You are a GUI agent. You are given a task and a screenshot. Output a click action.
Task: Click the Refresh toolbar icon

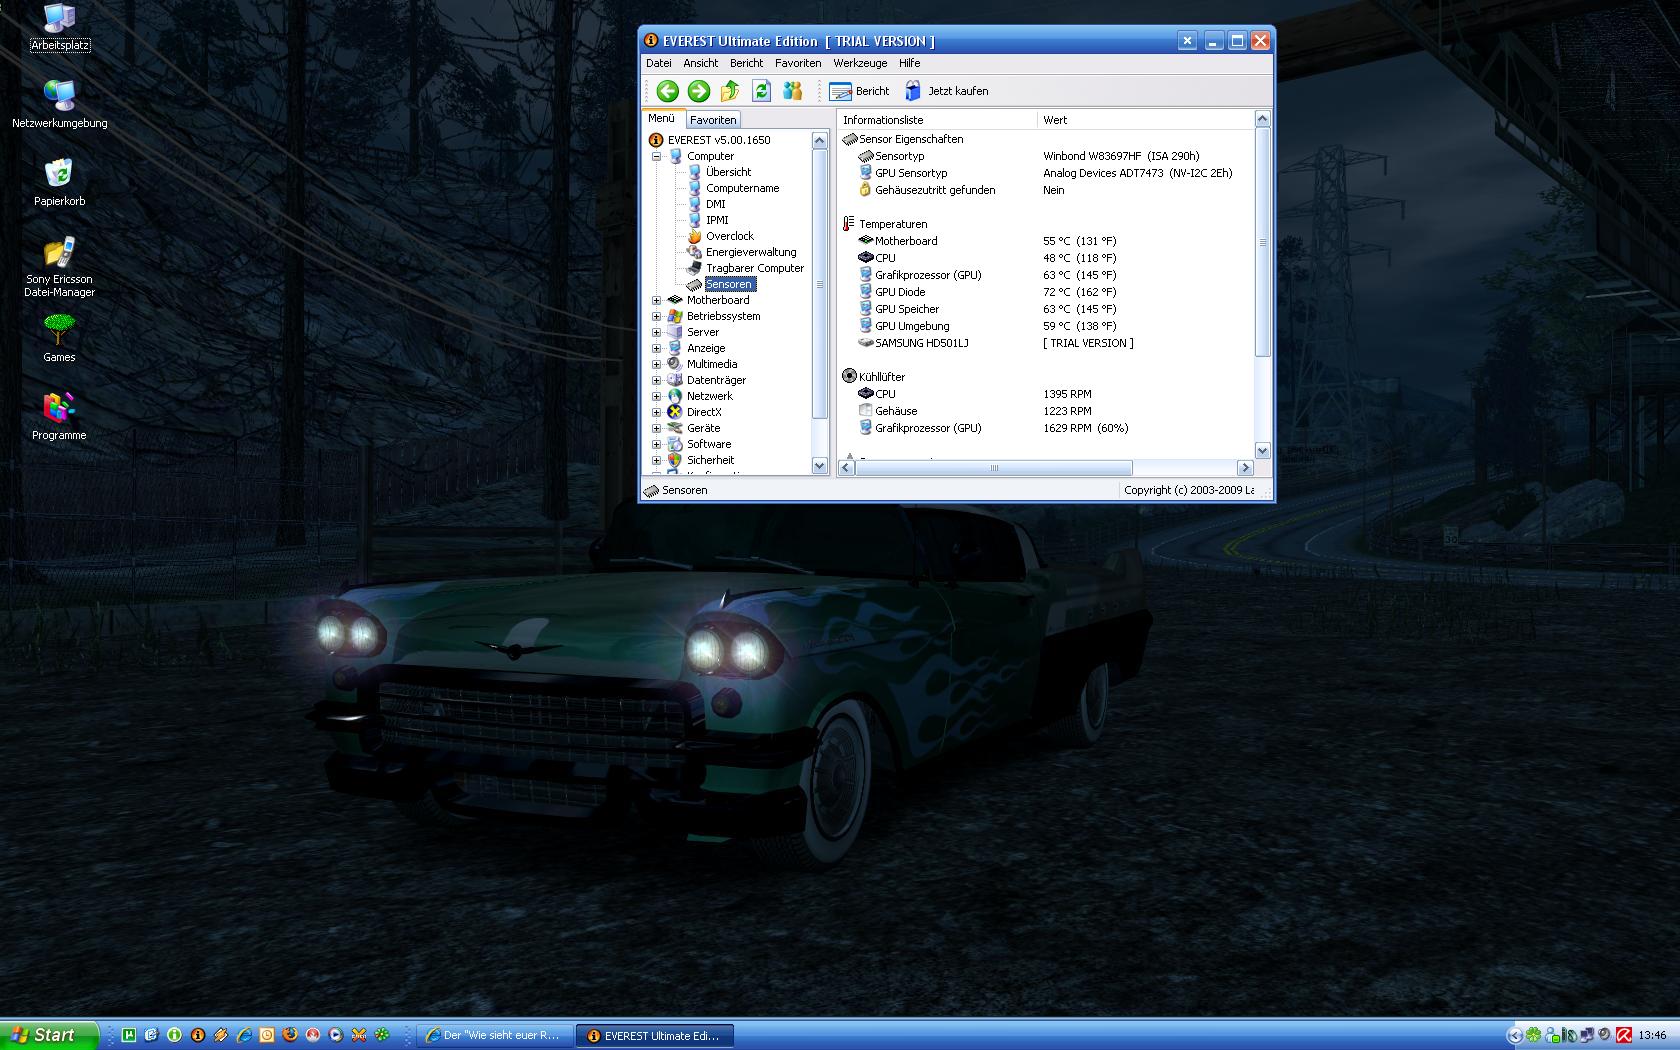(x=761, y=91)
